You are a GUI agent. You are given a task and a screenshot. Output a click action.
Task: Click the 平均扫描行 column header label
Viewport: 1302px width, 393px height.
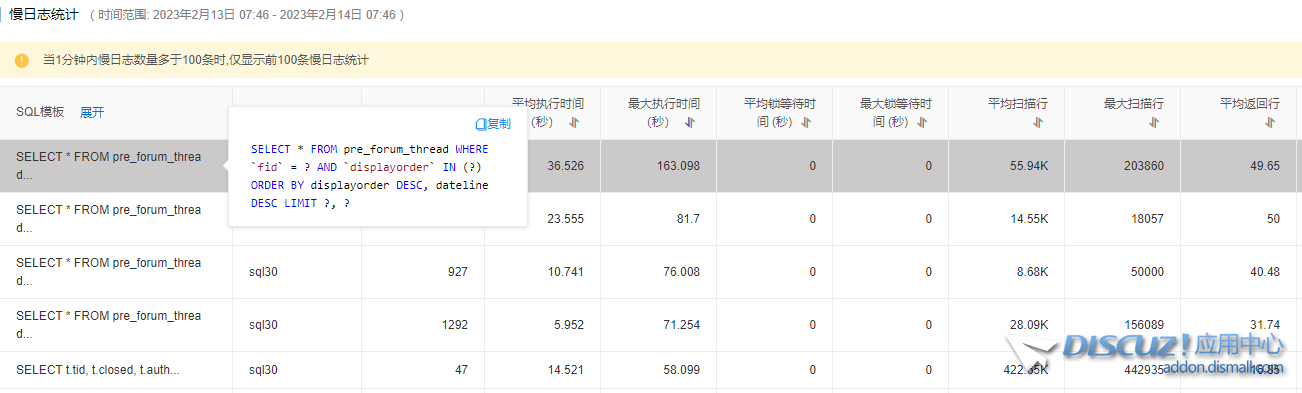tap(1018, 104)
